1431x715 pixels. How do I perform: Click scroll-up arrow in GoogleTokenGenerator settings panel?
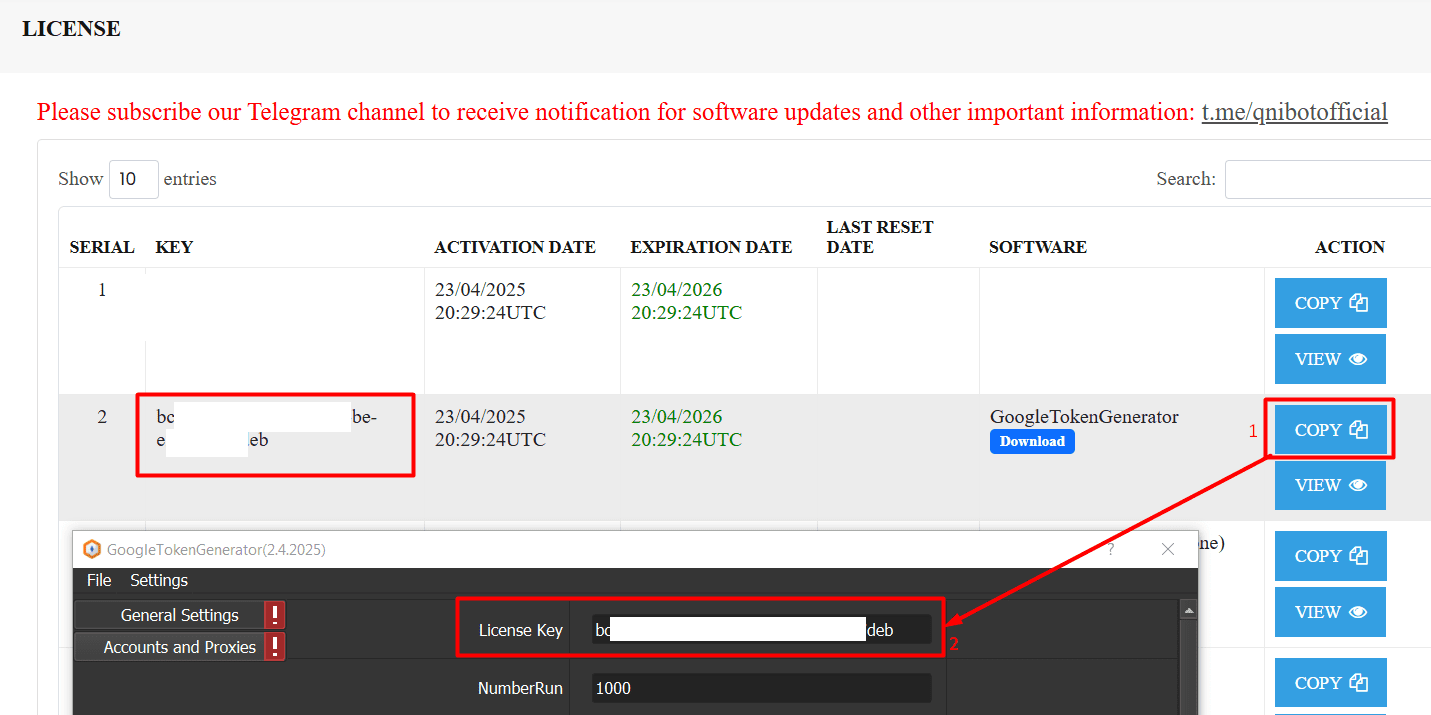point(1189,610)
